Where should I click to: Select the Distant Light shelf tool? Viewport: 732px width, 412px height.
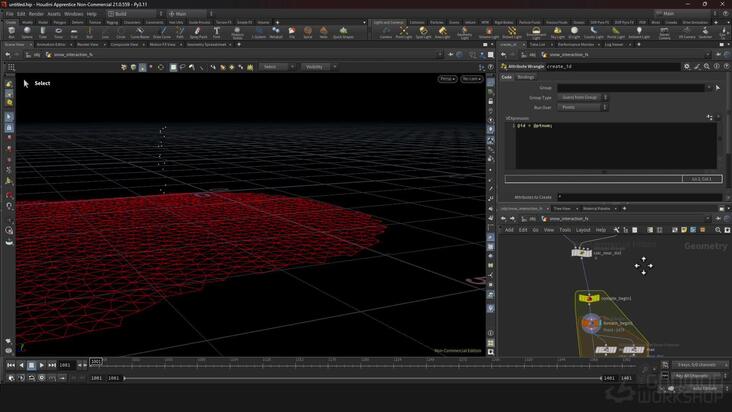tap(512, 32)
